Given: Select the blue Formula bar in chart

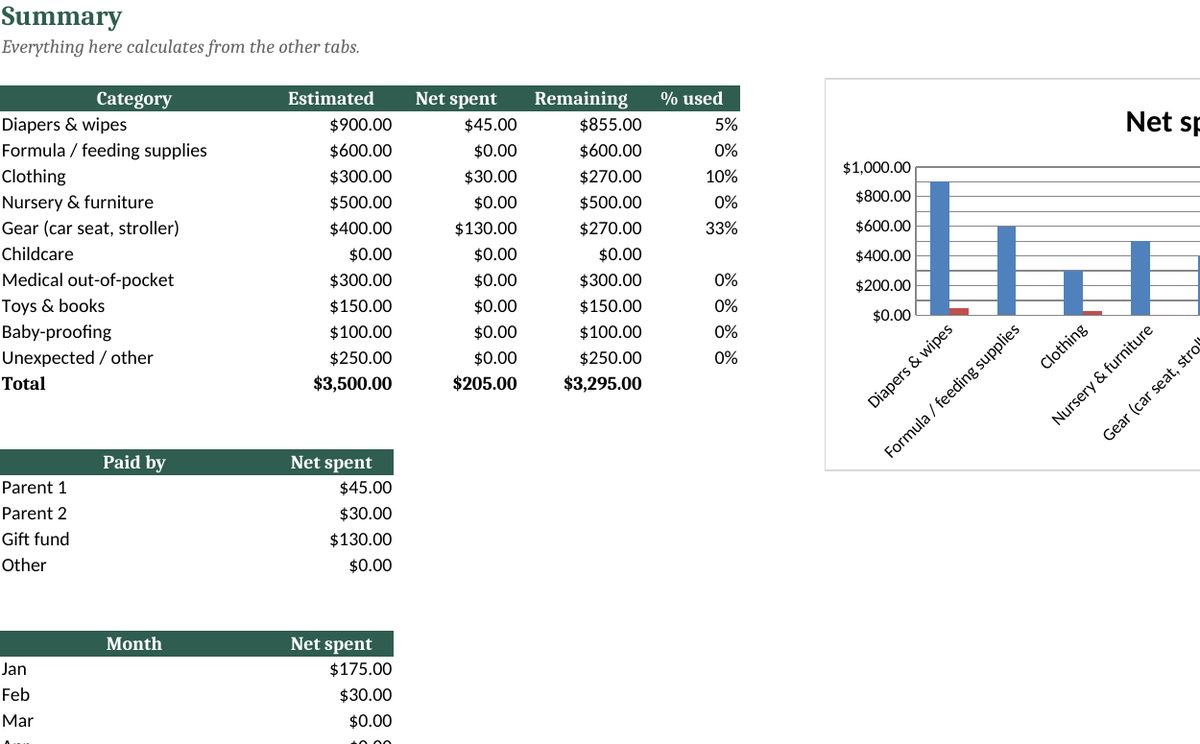Looking at the screenshot, I should pos(1006,270).
